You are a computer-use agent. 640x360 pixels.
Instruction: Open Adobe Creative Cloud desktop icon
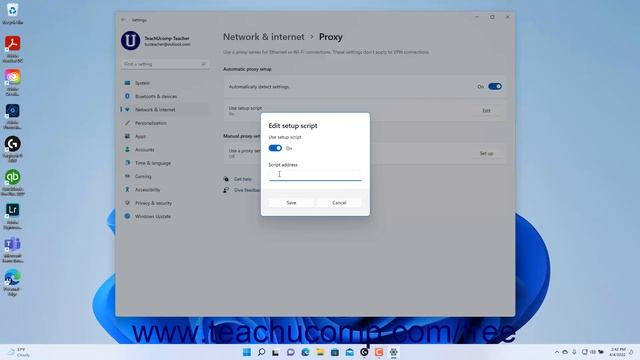[13, 82]
